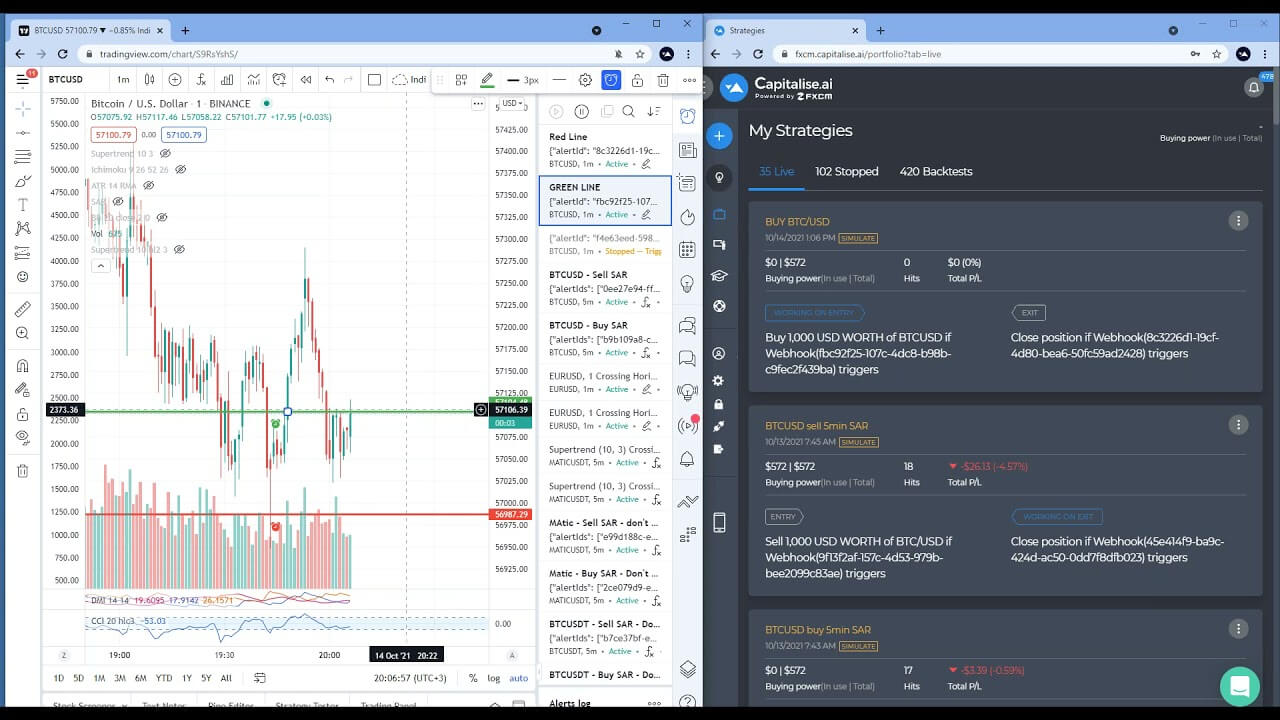Open BTCUSD sell 5min SAR strategy link
Image resolution: width=1280 pixels, height=720 pixels.
tap(816, 426)
